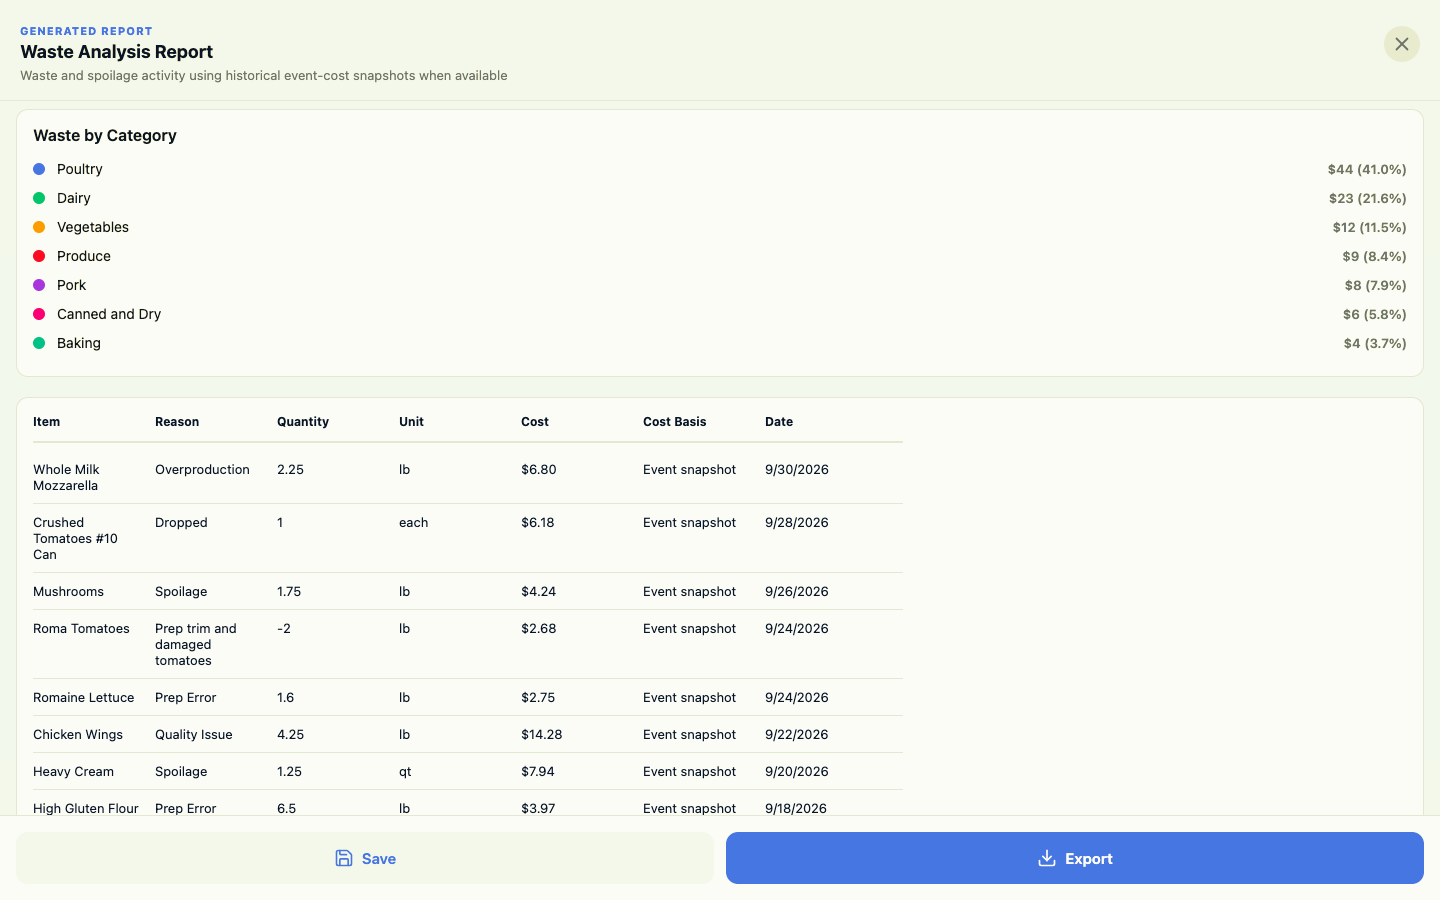1440x900 pixels.
Task: Click the Cost column header
Action: 535,422
